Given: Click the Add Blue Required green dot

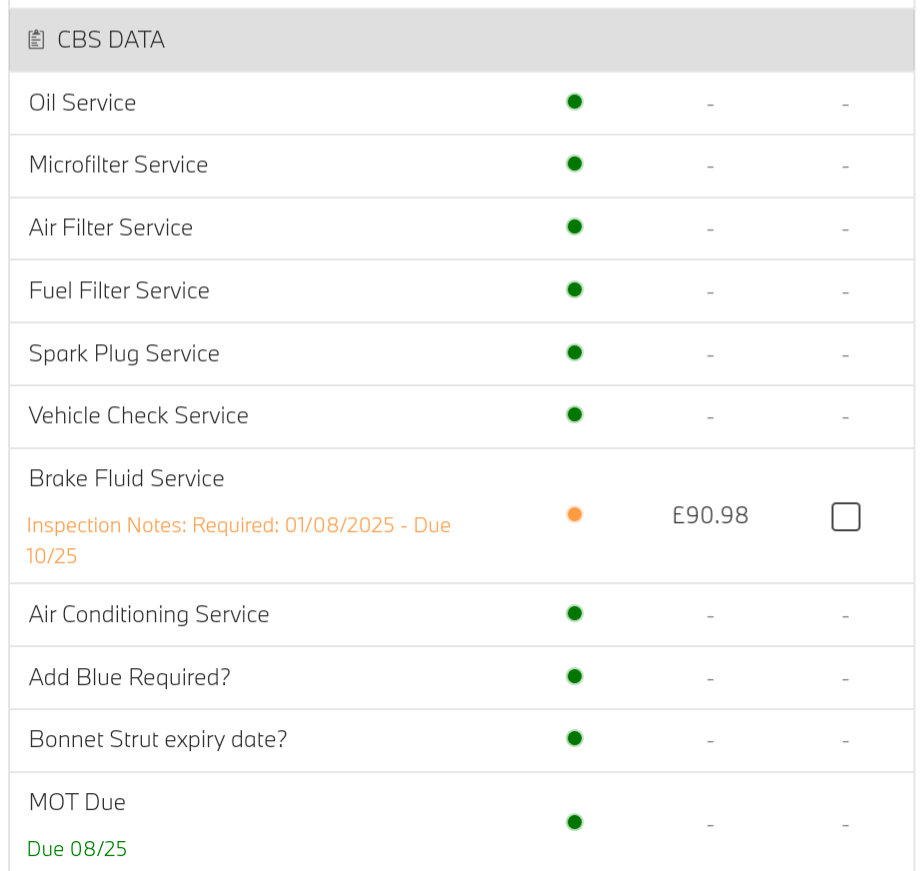Looking at the screenshot, I should click(575, 677).
